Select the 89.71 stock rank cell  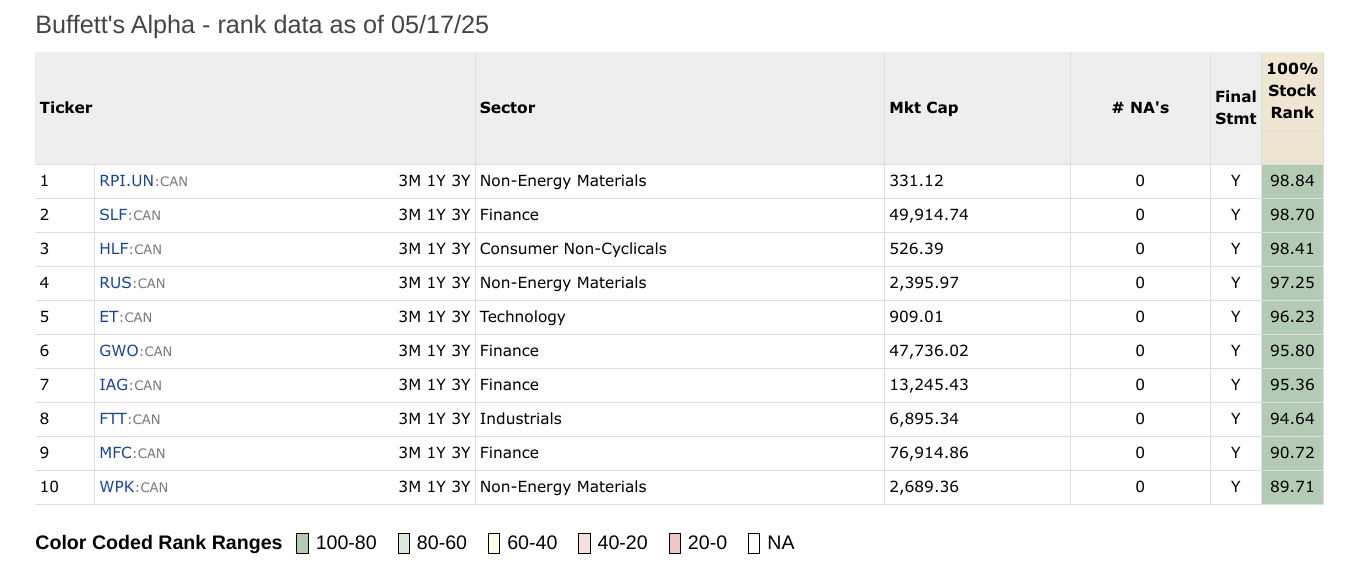point(1292,487)
